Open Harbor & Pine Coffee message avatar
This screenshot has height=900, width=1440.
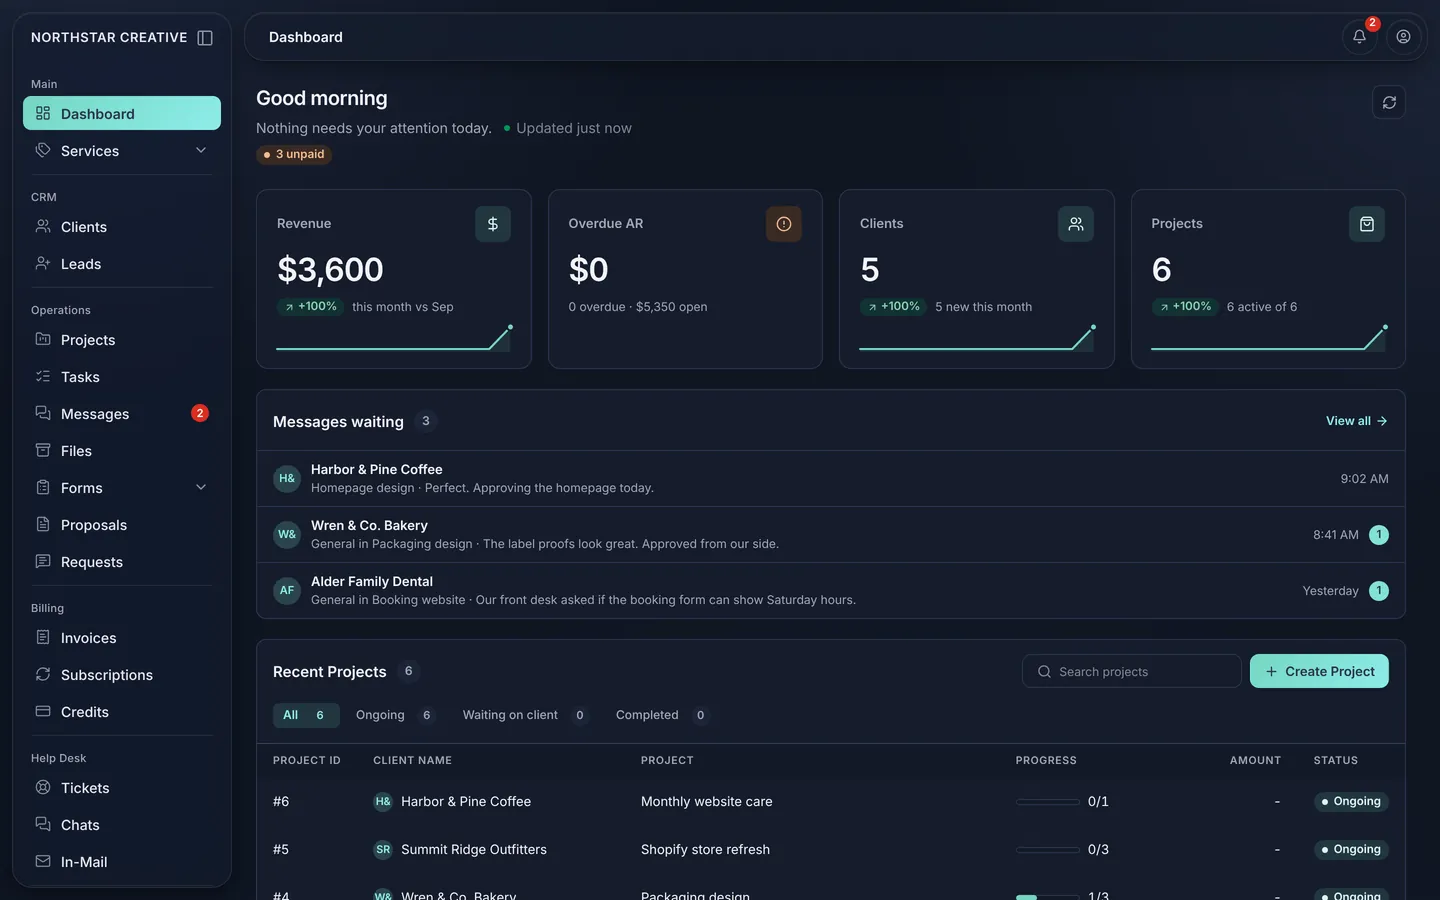287,479
